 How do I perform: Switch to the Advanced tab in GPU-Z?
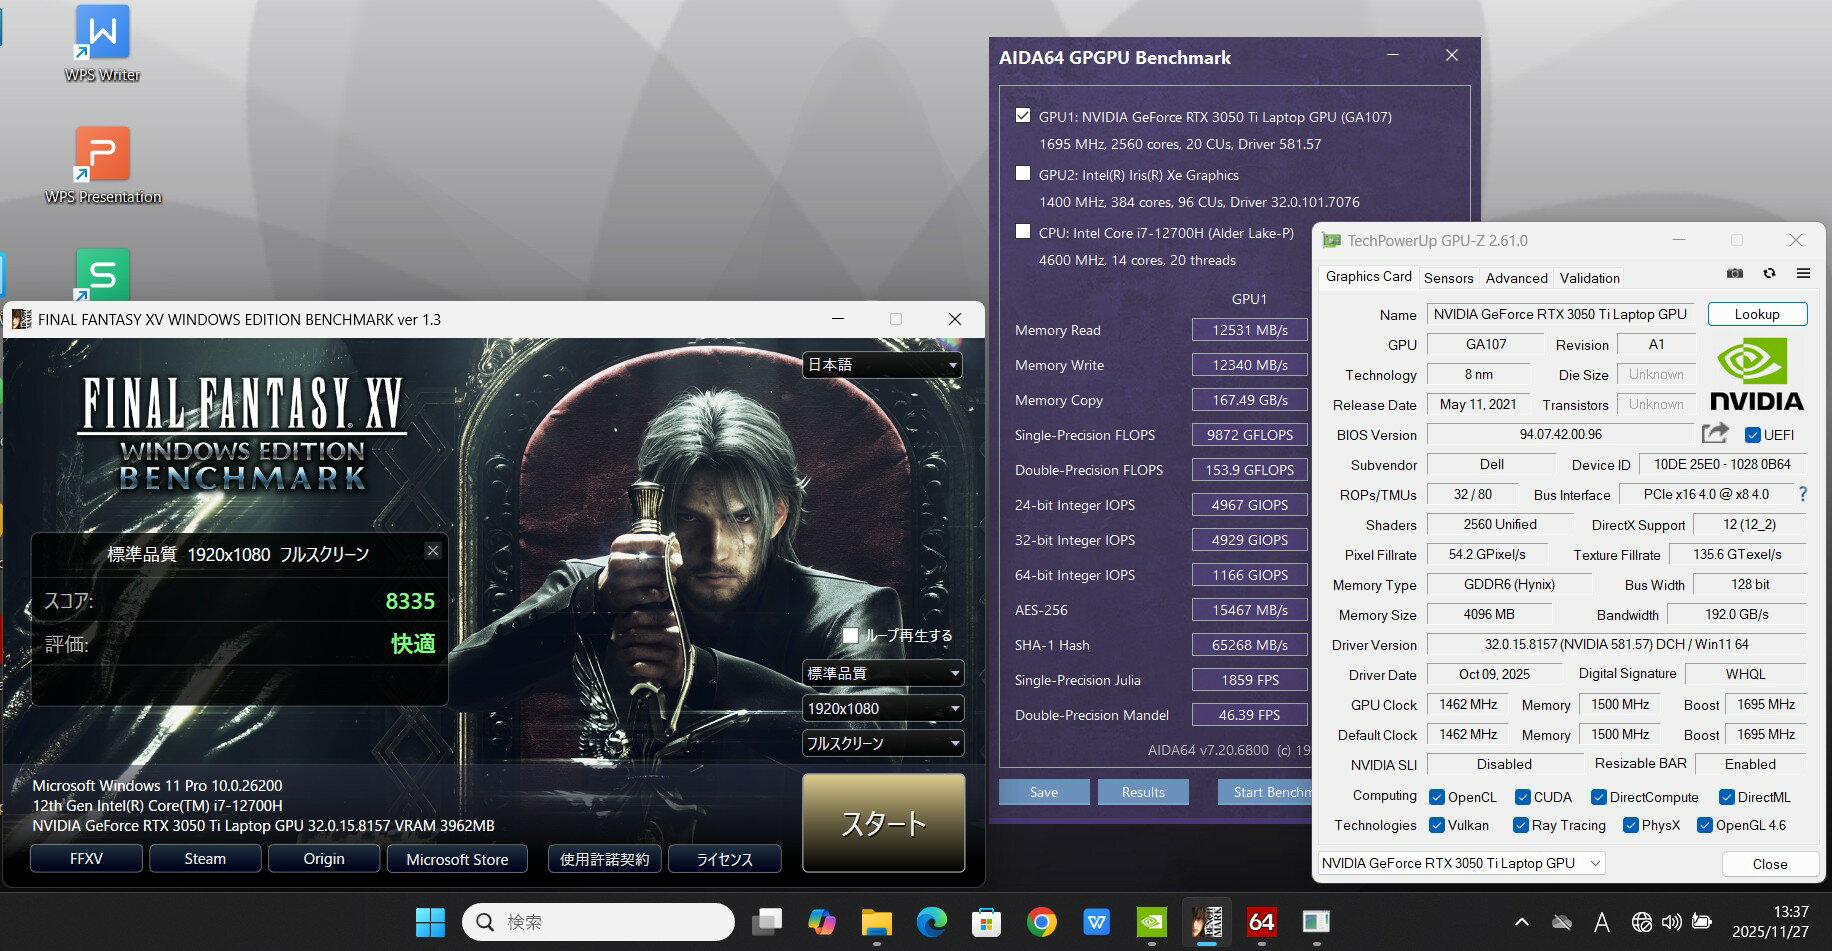click(x=1516, y=278)
